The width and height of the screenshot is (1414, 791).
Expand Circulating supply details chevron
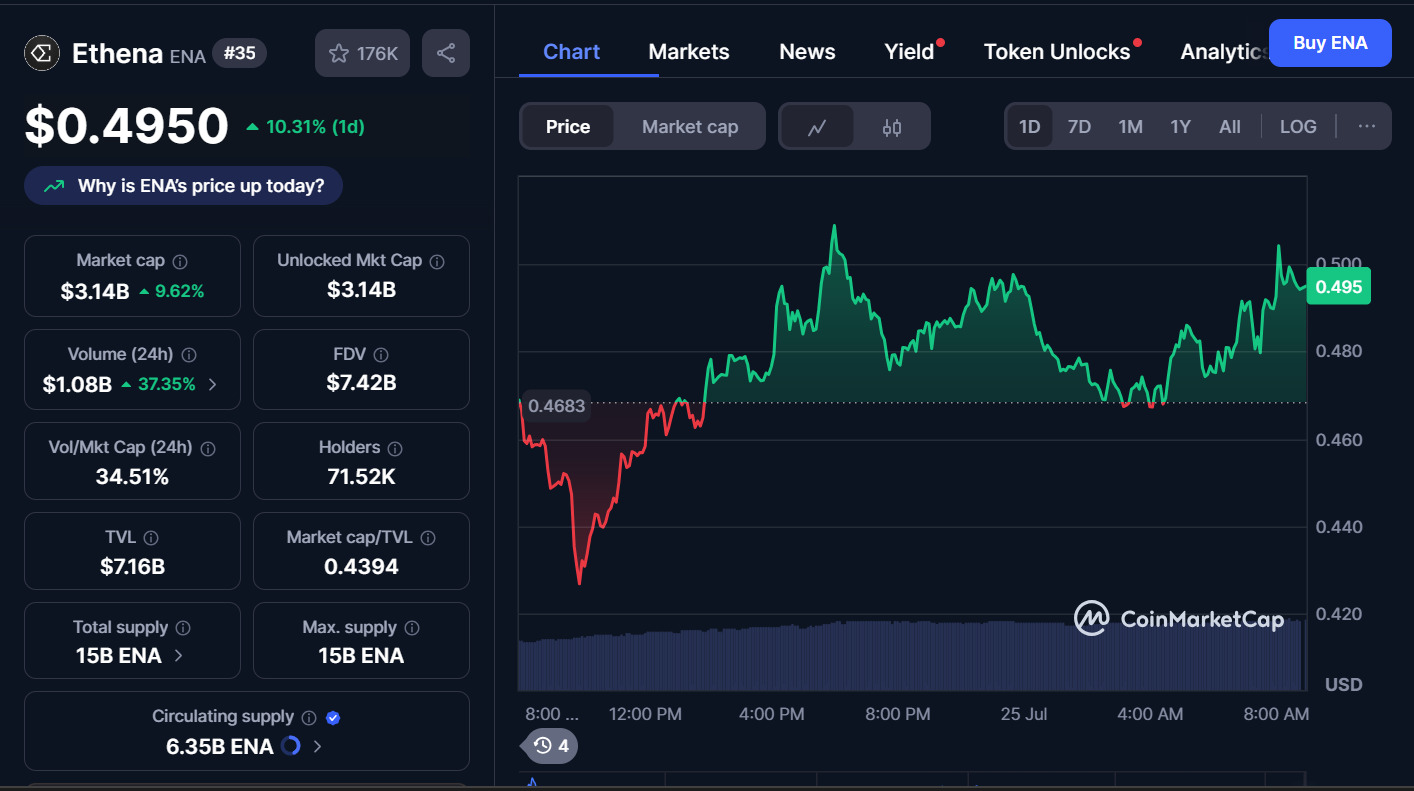tap(317, 746)
